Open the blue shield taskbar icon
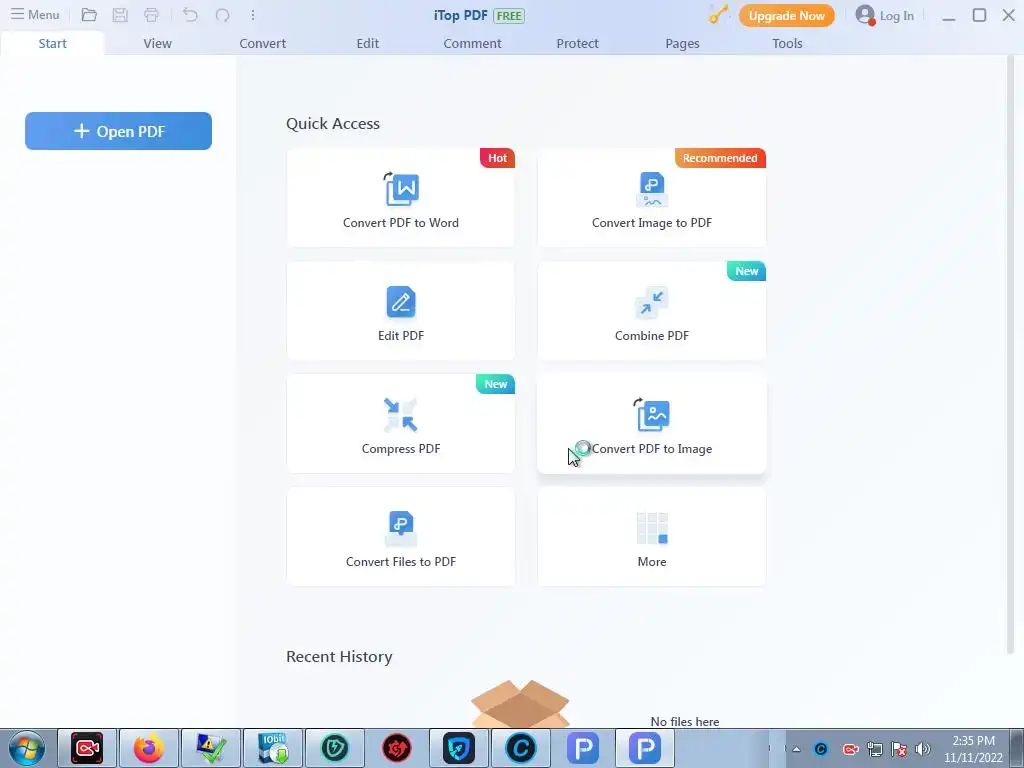Screen dimensions: 1024x768 459,748
